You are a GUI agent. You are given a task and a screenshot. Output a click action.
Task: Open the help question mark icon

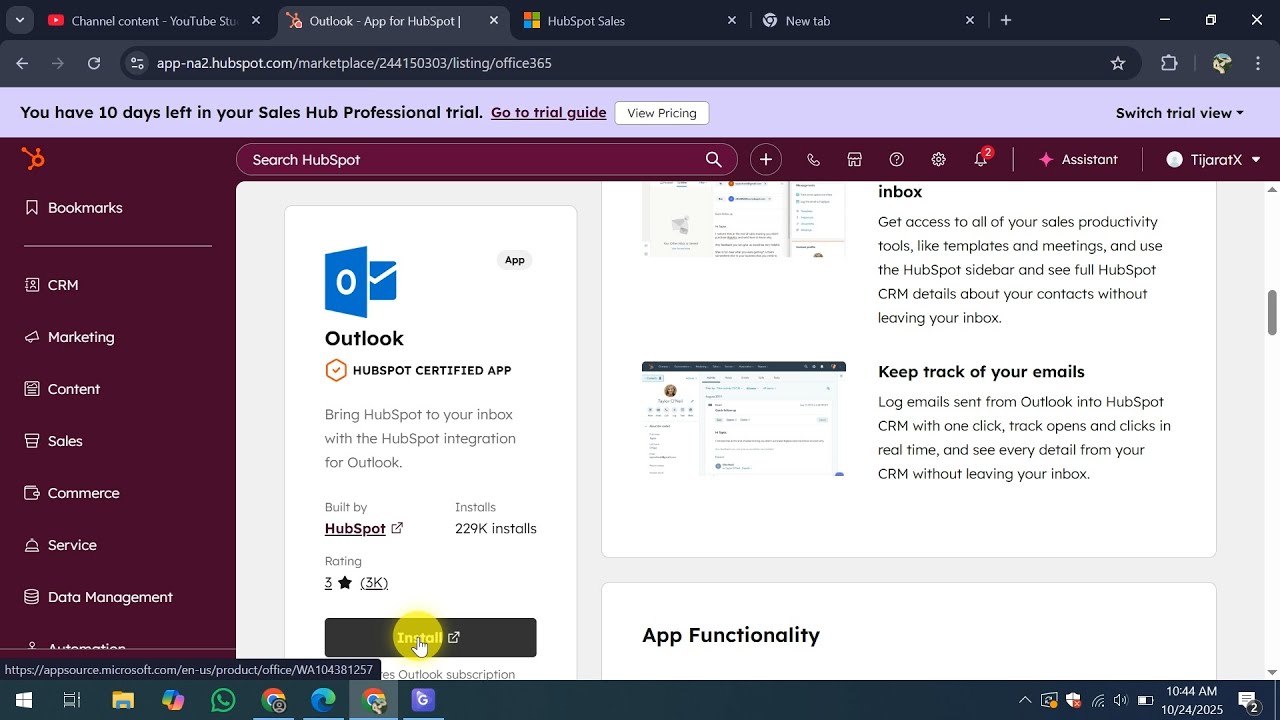pyautogui.click(x=897, y=160)
